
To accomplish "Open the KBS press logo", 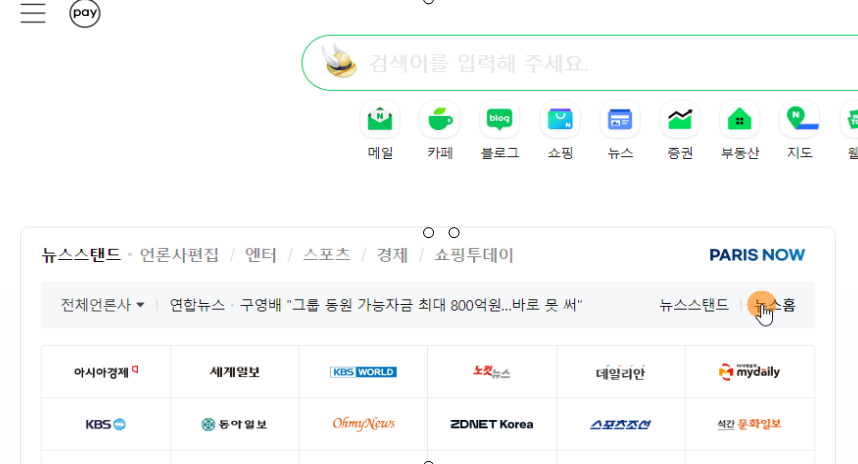I will pos(106,424).
